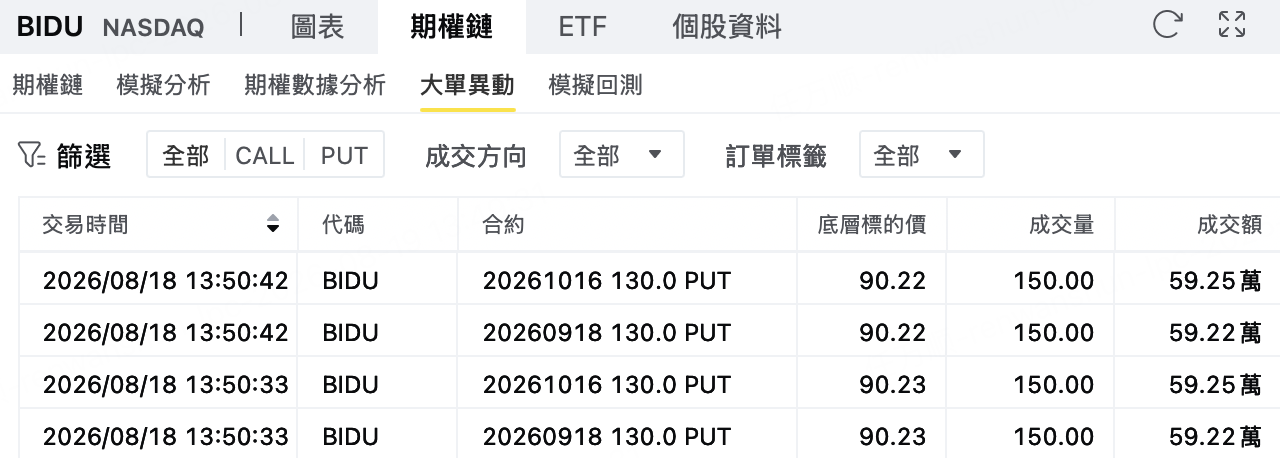Select the 13:50:42 row with 20260918 contract
Viewport: 1280px width, 458px height.
(650, 331)
